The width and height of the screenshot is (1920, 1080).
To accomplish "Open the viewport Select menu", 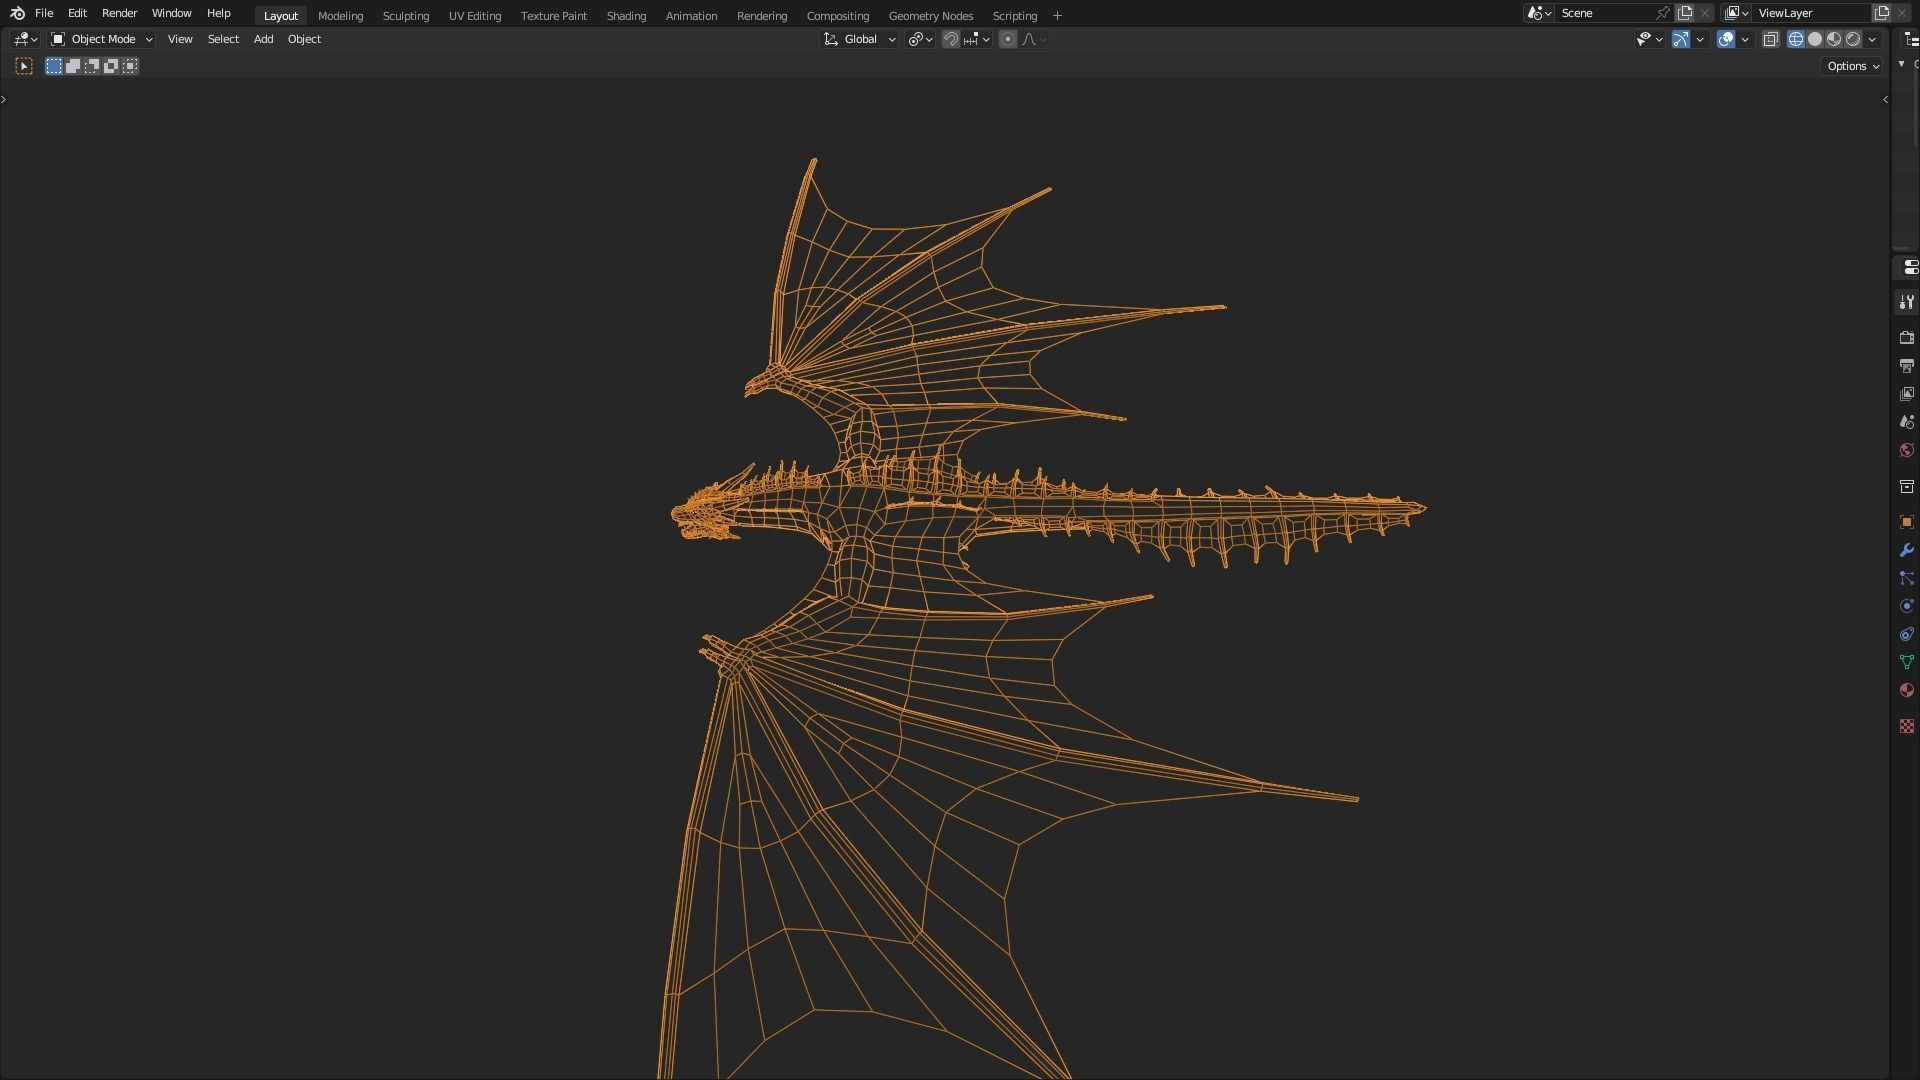I will [223, 39].
